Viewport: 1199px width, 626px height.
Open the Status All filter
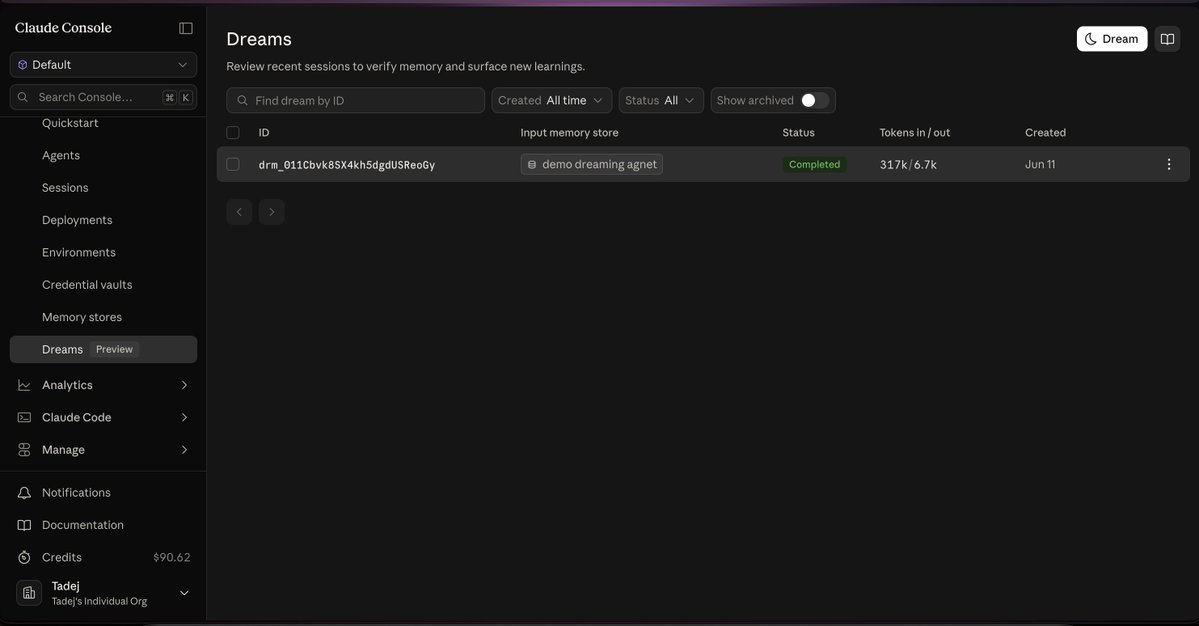coord(661,100)
